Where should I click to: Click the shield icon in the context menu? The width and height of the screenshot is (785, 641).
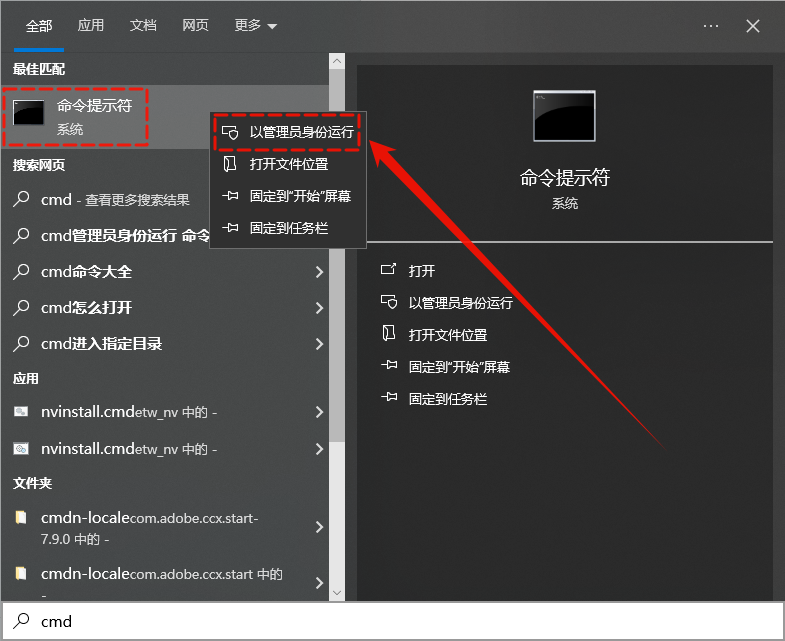230,133
